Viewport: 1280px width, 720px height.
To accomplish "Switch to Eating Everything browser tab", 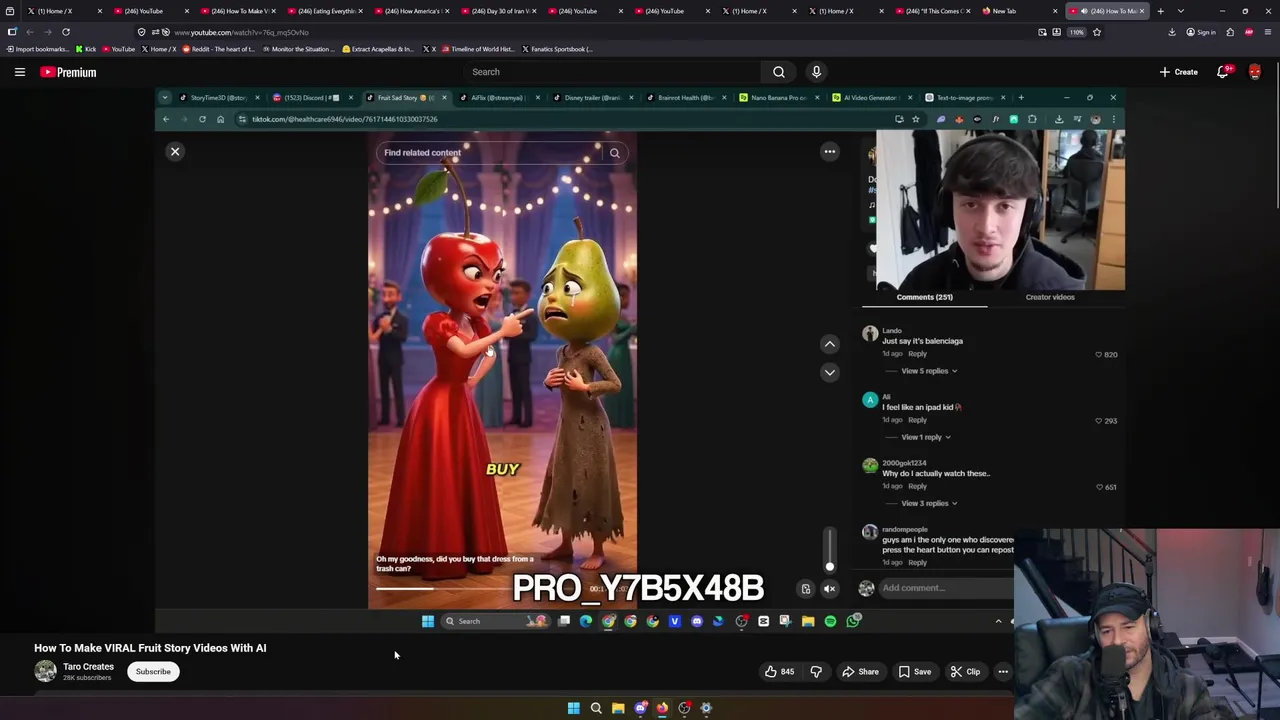I will (324, 11).
